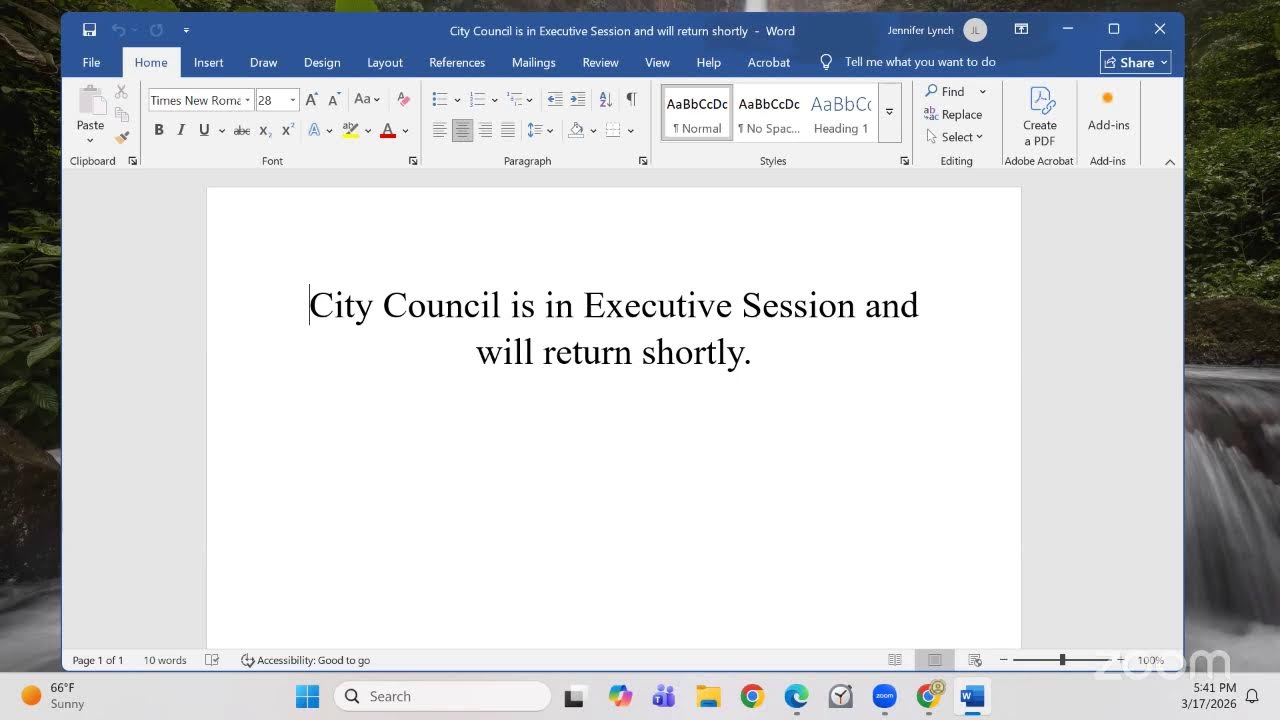Click the Format Painter brush icon
Screen dimensions: 1280x720
[x=121, y=137]
